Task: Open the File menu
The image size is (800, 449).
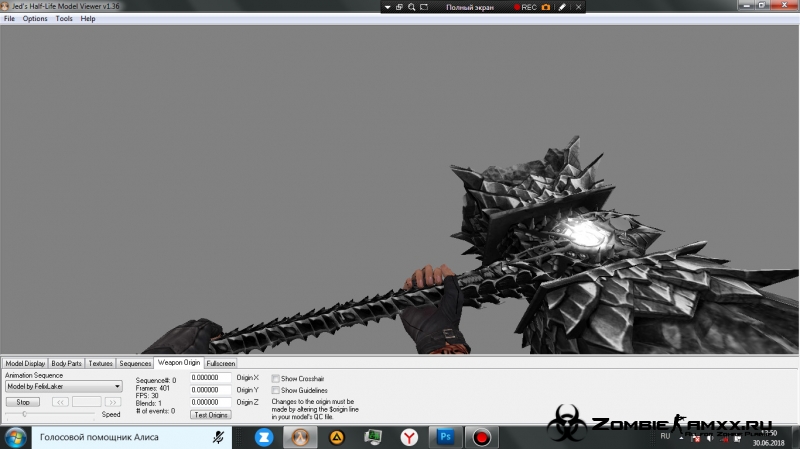Action: click(9, 18)
